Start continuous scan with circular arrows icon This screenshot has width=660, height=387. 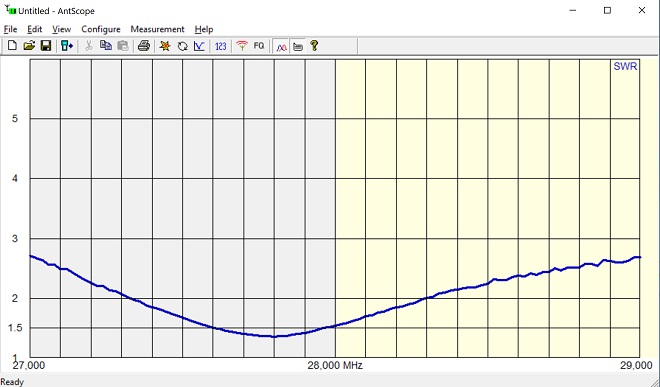pyautogui.click(x=182, y=46)
